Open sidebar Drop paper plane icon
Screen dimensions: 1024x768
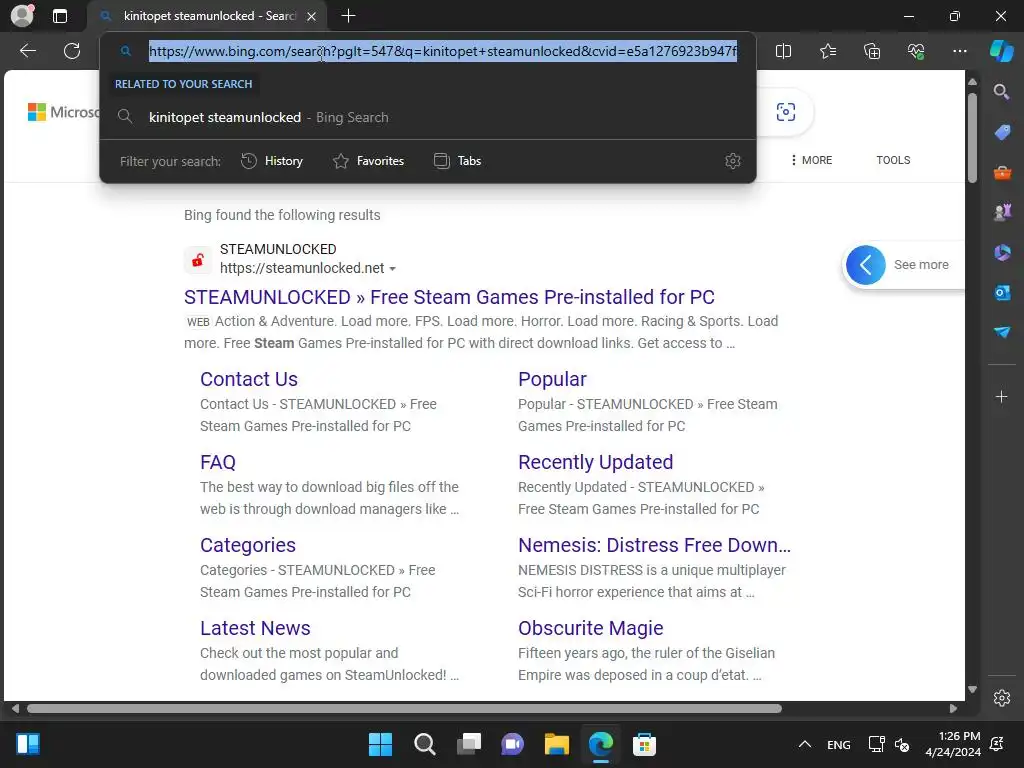click(1002, 332)
